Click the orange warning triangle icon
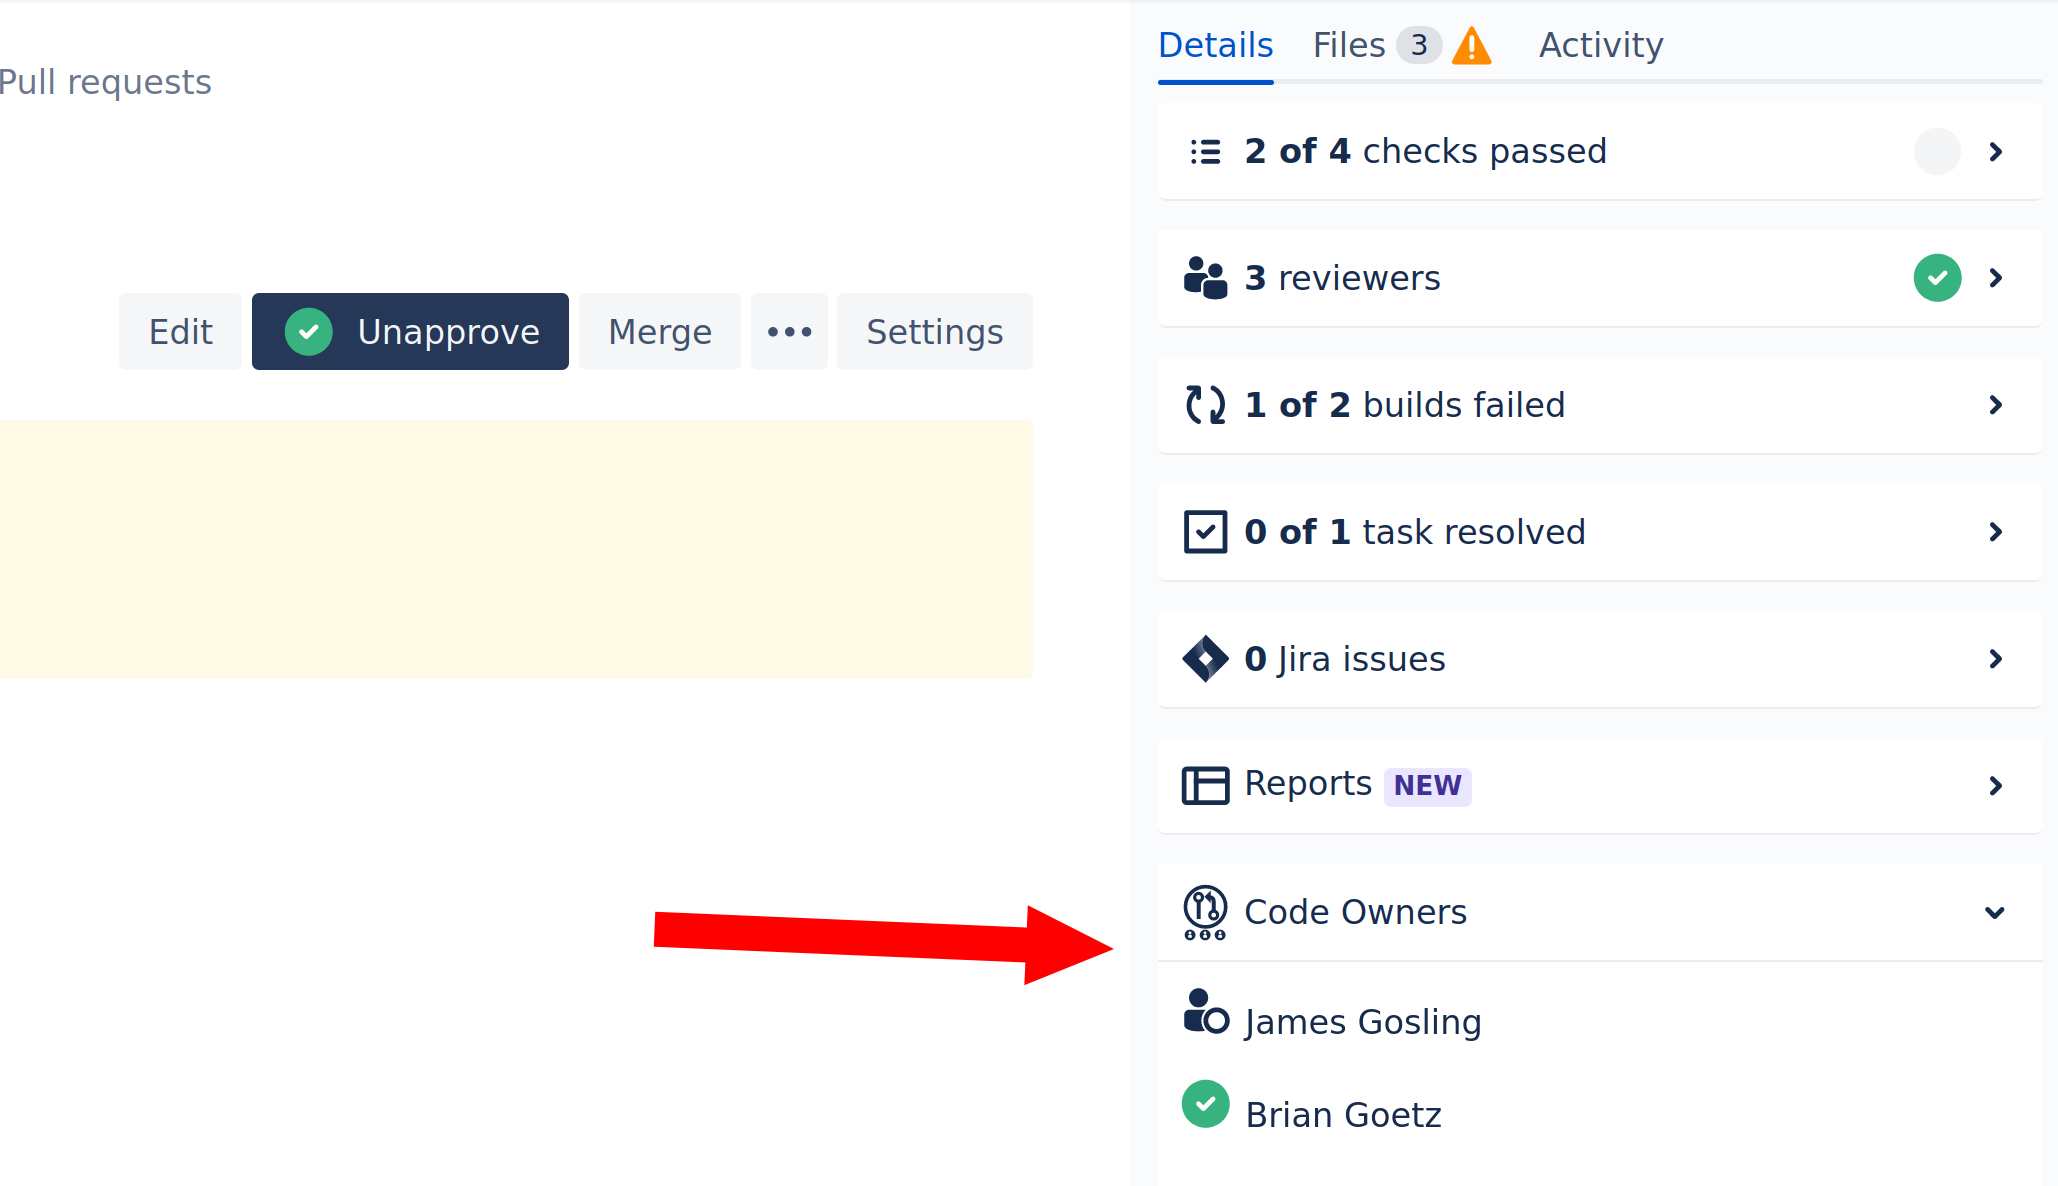2058x1186 pixels. (x=1471, y=46)
